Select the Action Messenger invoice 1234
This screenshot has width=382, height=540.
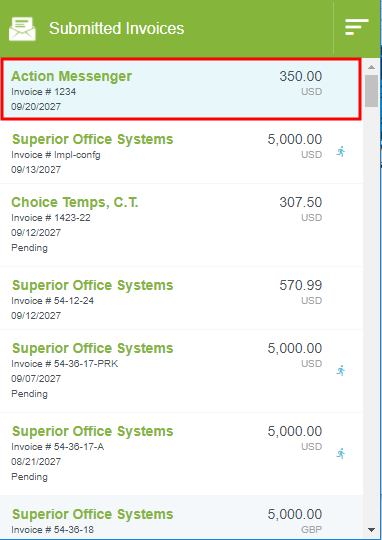point(181,89)
